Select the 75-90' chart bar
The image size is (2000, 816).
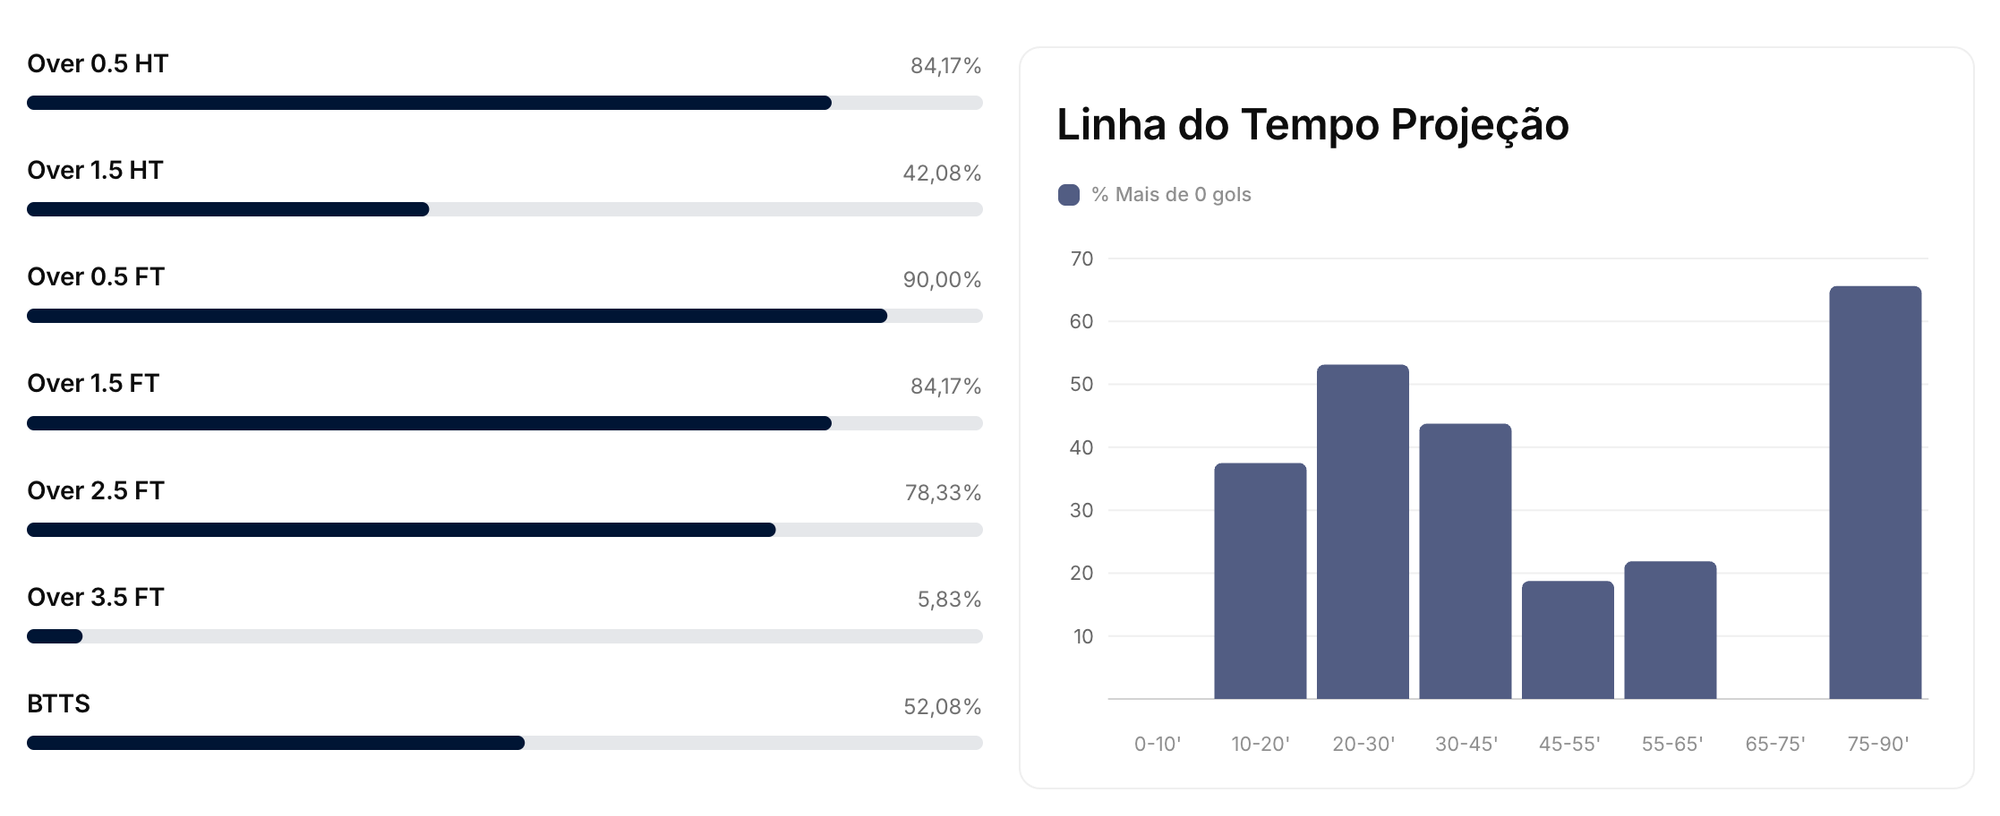(x=1875, y=492)
